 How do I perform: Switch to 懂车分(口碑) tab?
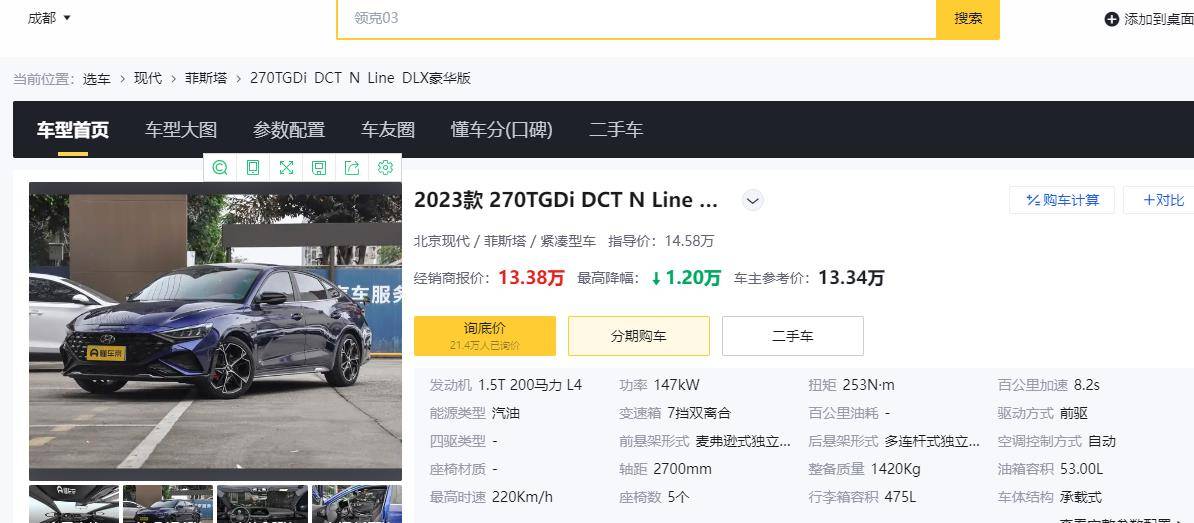click(502, 130)
